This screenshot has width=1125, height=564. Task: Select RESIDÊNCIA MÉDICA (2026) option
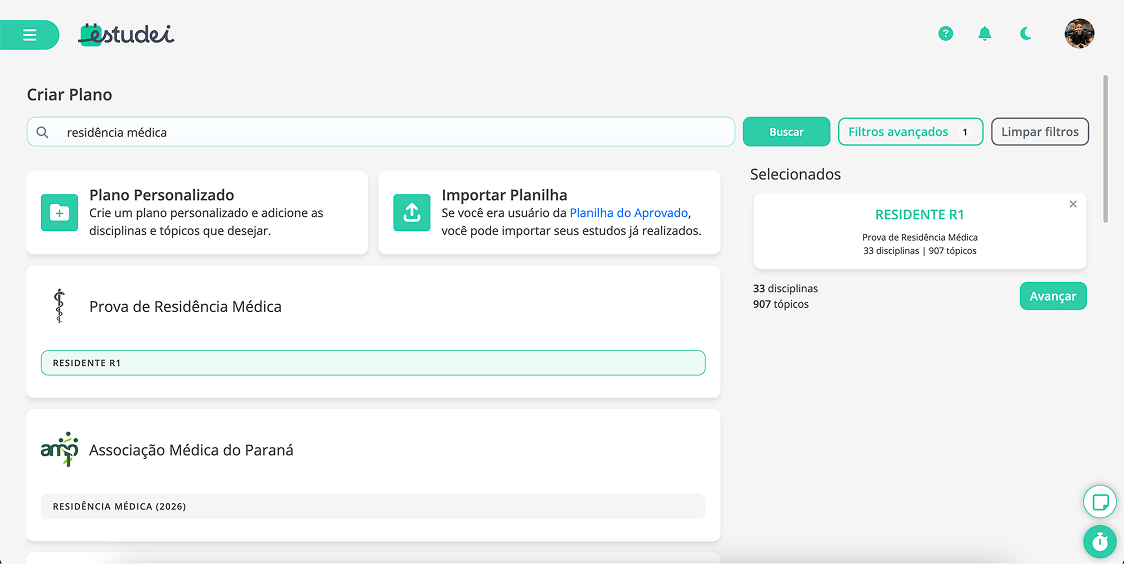(373, 506)
